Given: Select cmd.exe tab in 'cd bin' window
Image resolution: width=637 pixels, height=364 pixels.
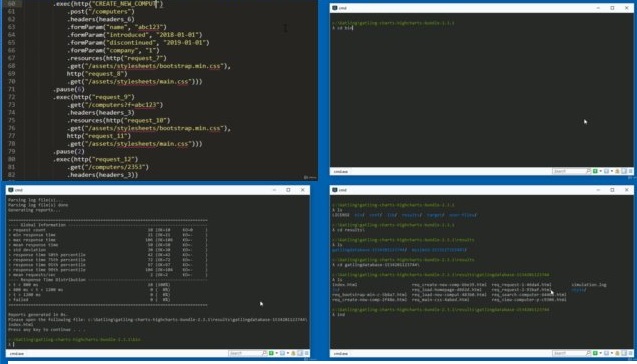Looking at the screenshot, I should click(340, 171).
